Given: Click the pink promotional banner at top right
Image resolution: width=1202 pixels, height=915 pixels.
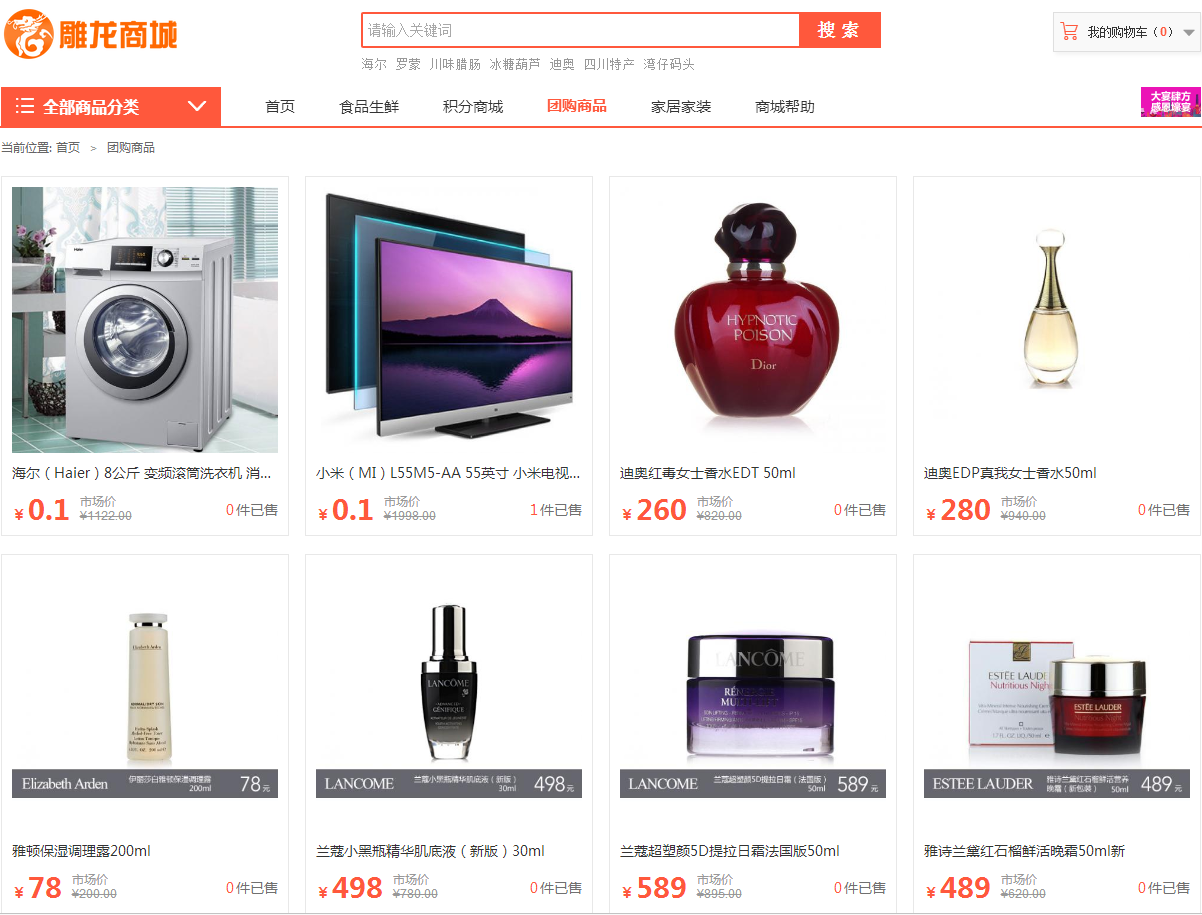Looking at the screenshot, I should (x=1171, y=102).
